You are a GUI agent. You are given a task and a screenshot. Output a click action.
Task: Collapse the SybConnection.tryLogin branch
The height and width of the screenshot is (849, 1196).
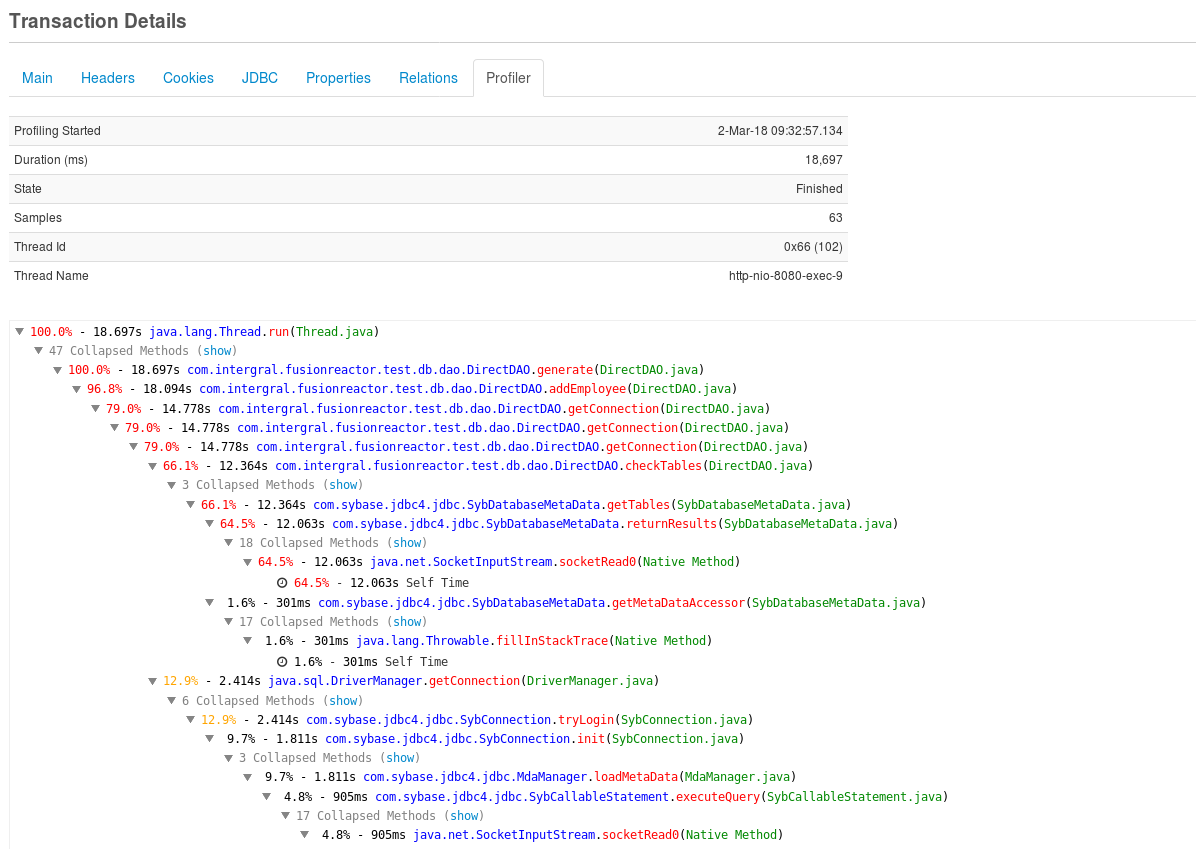coord(190,719)
